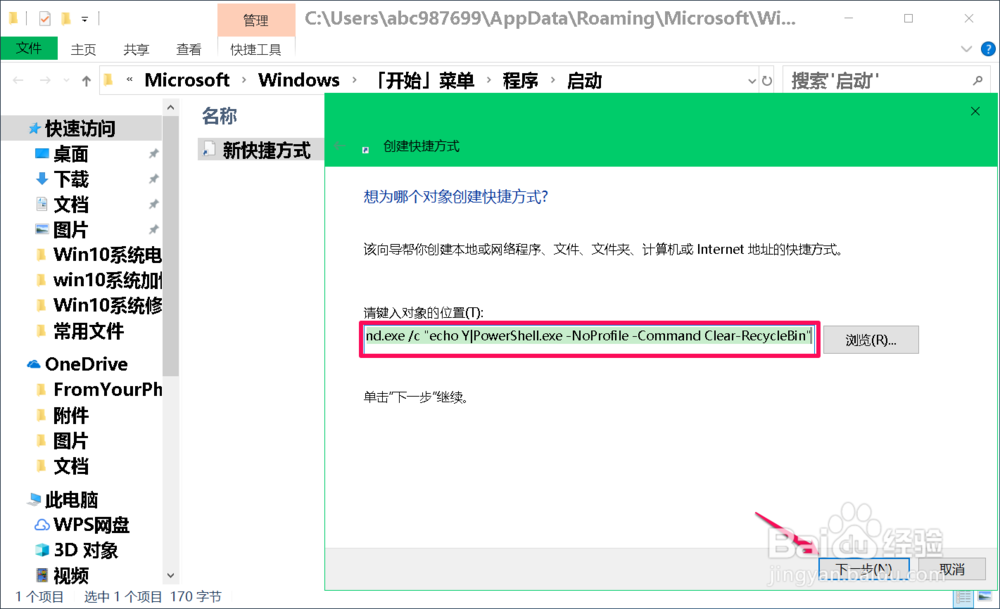This screenshot has height=609, width=1000.
Task: Click the Properties icon in Quick Access Toolbar
Action: point(43,17)
